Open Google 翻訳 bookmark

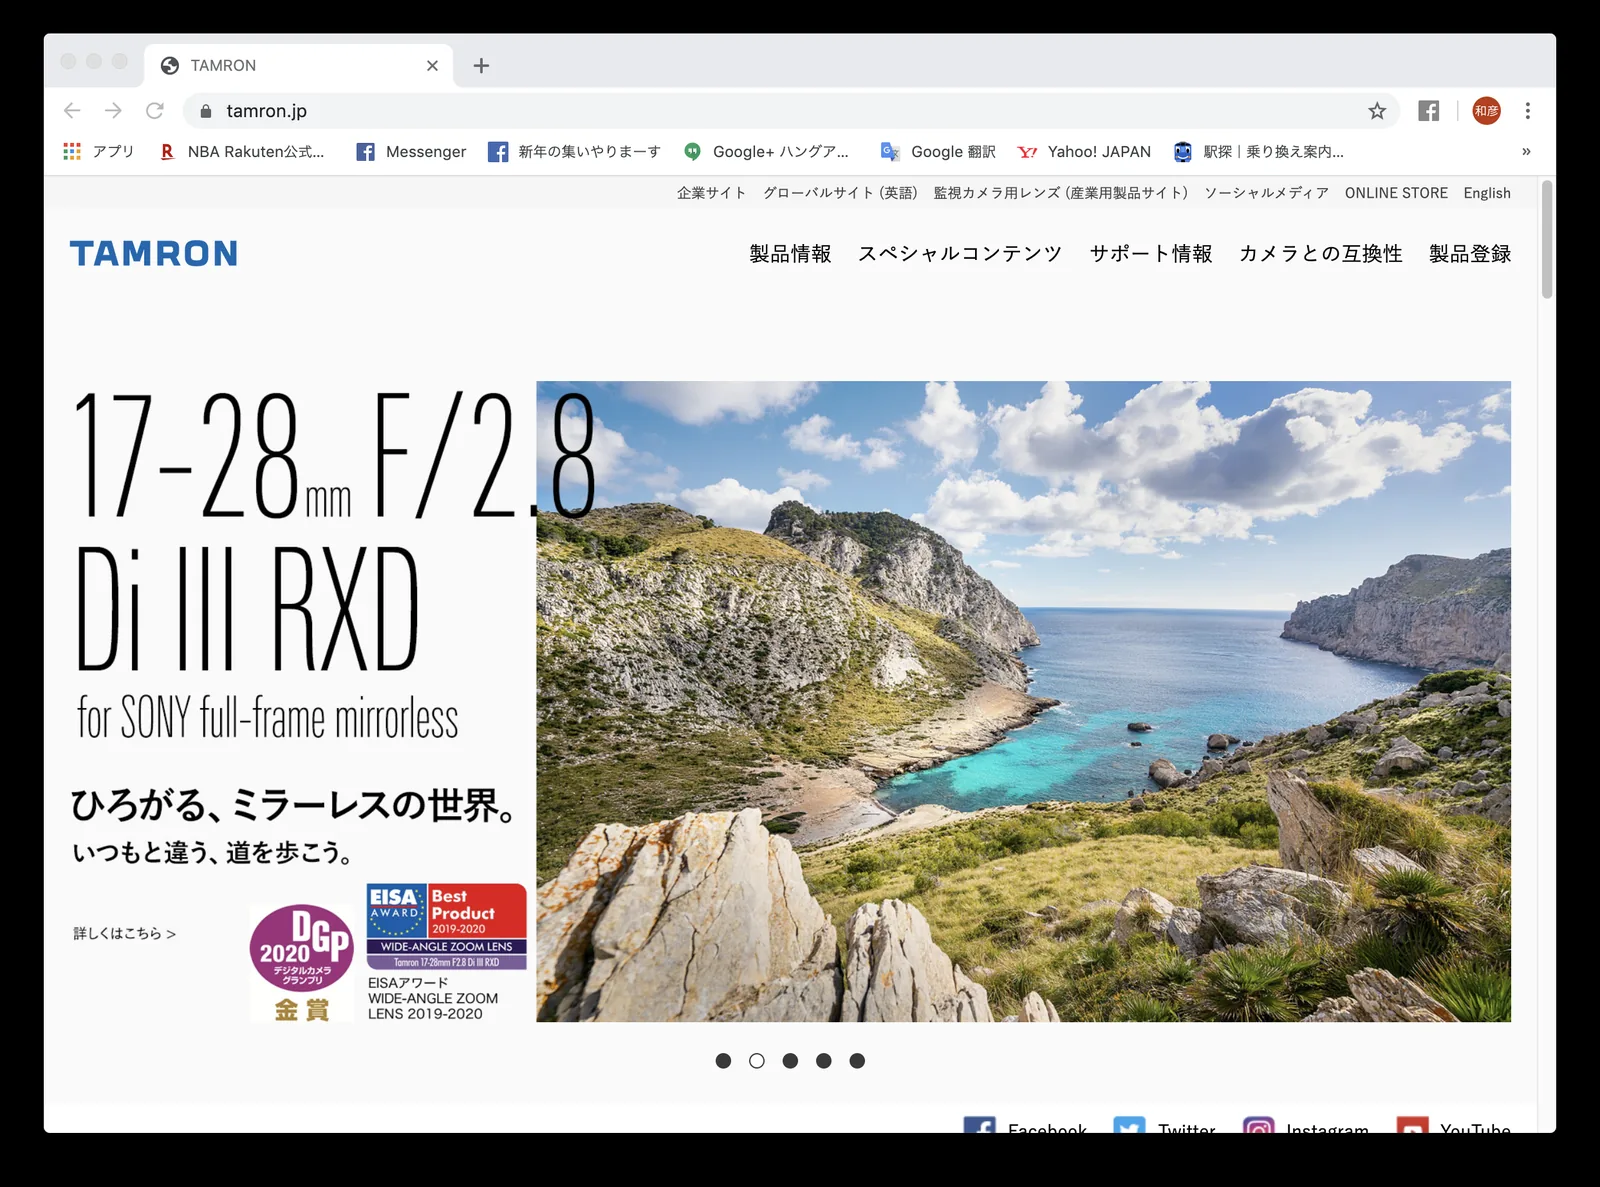938,151
